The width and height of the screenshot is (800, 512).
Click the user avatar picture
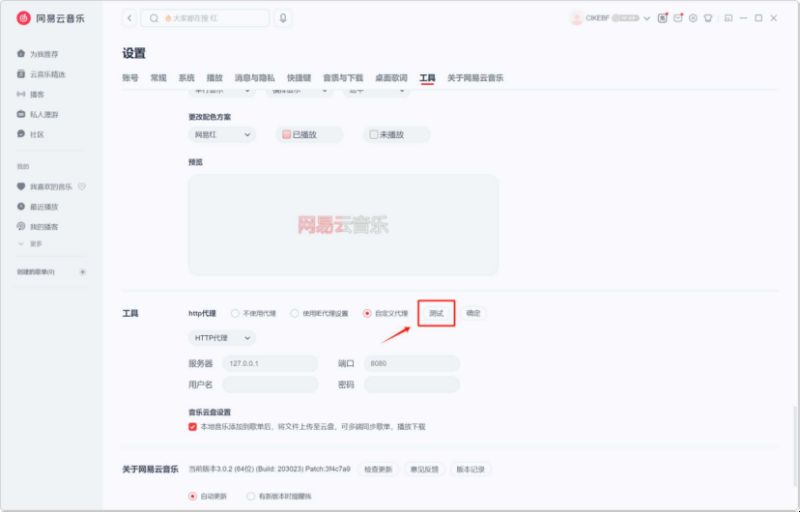click(x=576, y=18)
